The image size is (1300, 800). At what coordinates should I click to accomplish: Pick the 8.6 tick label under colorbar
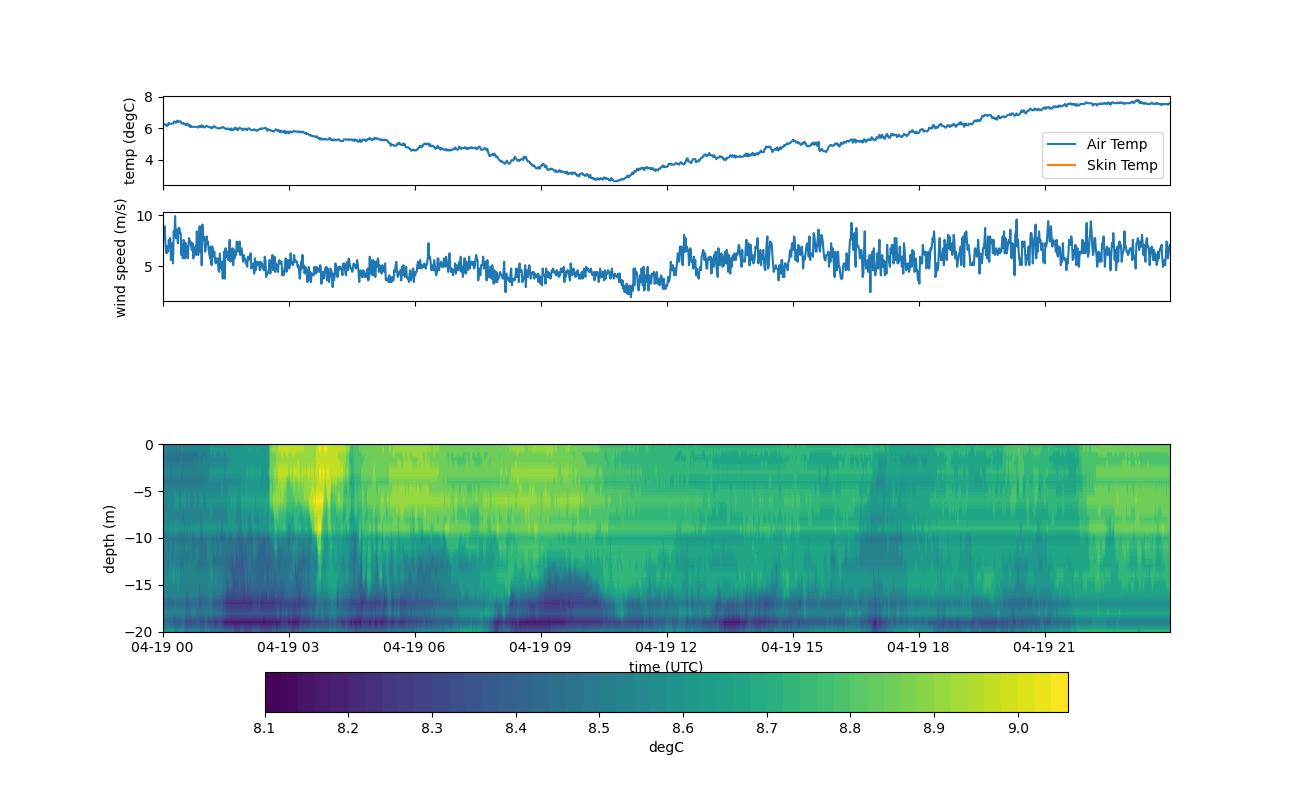[683, 728]
